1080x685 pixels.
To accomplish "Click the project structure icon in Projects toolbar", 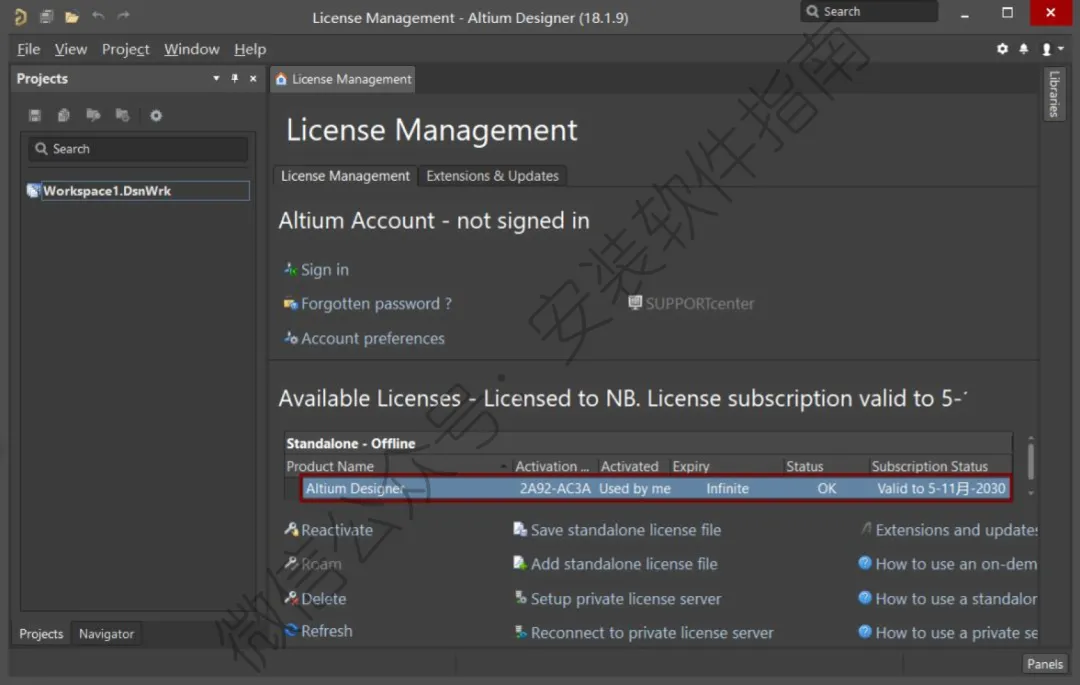I will (x=123, y=115).
